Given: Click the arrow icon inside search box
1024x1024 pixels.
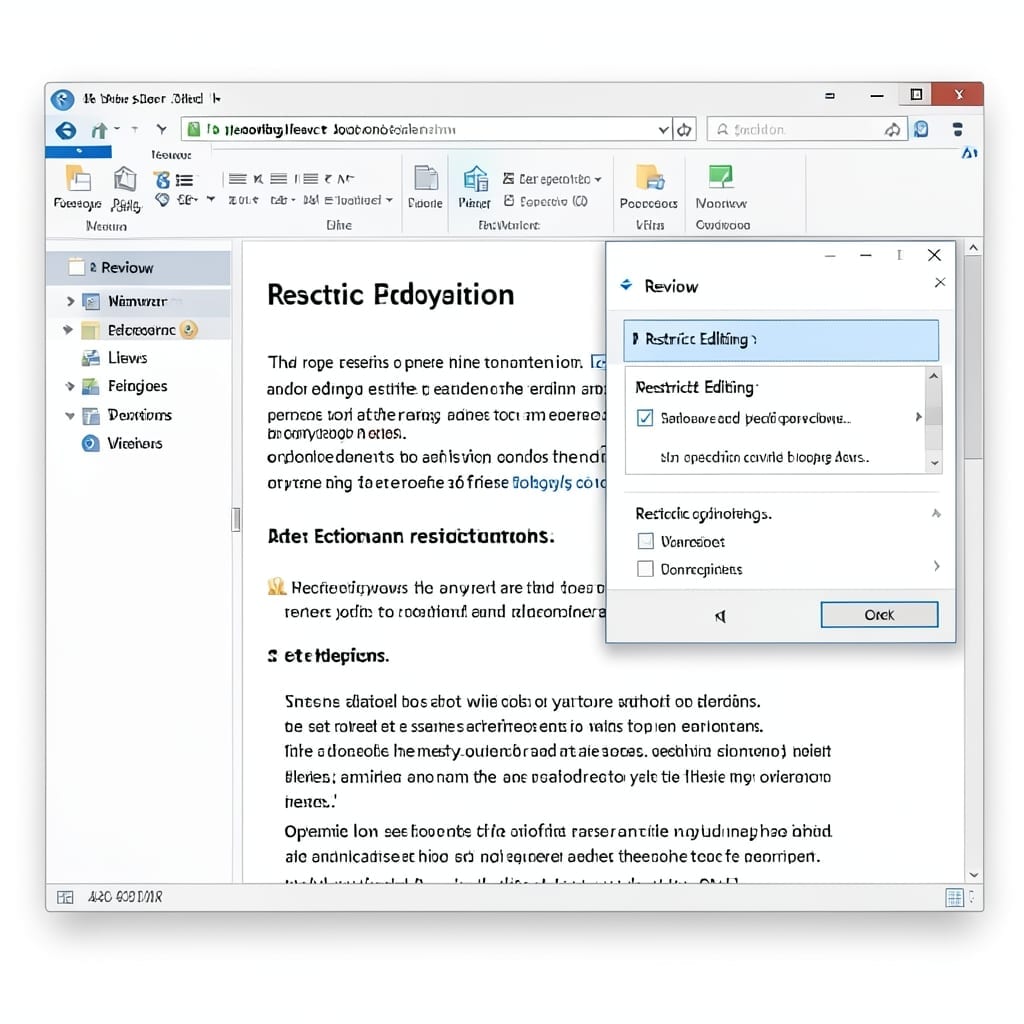Looking at the screenshot, I should (x=892, y=130).
